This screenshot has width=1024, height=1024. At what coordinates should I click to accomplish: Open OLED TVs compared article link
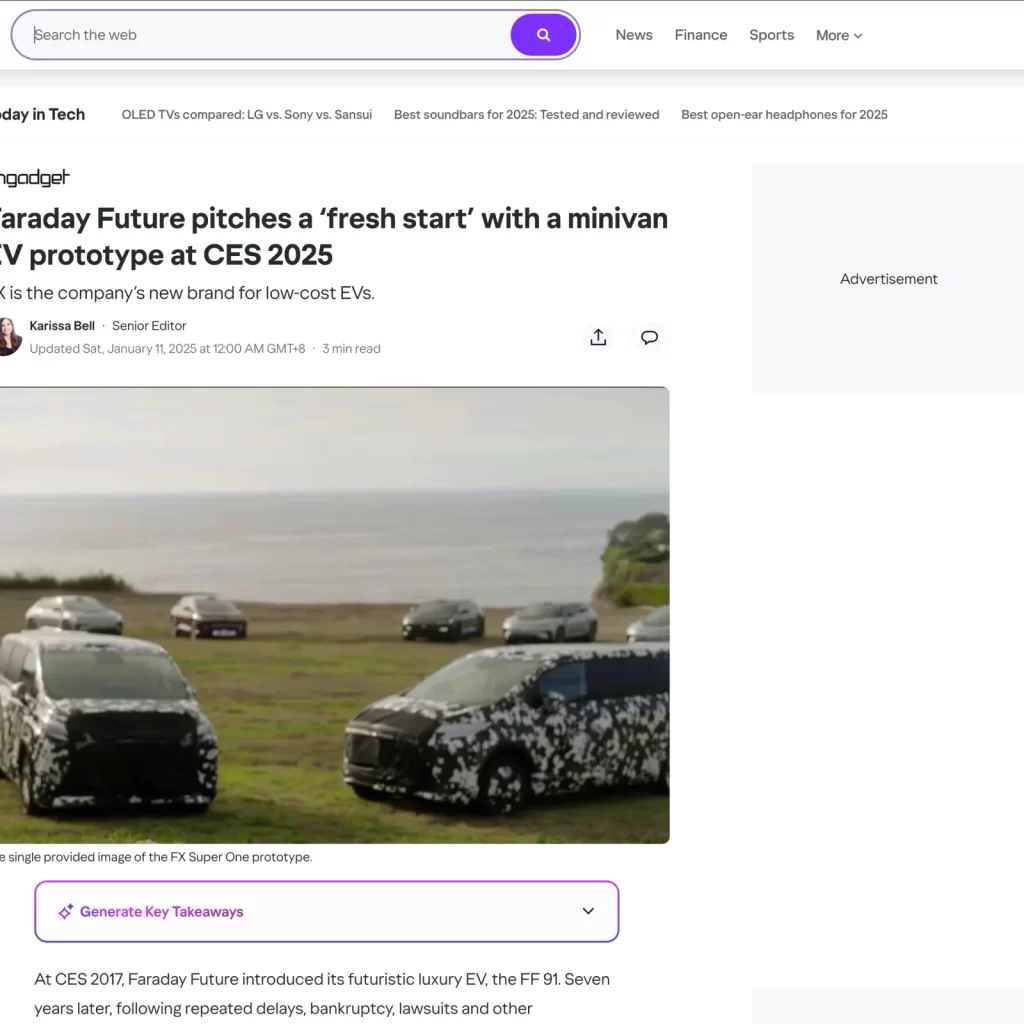coord(247,115)
